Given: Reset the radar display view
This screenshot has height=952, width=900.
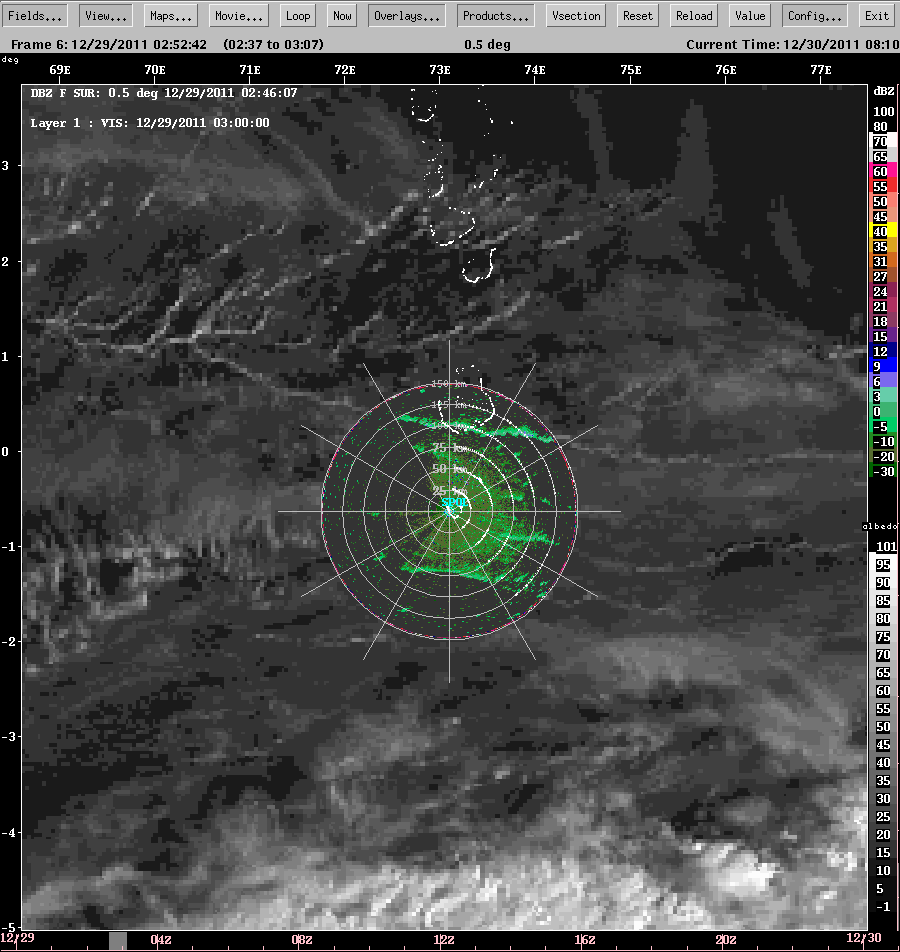Looking at the screenshot, I should coord(637,15).
